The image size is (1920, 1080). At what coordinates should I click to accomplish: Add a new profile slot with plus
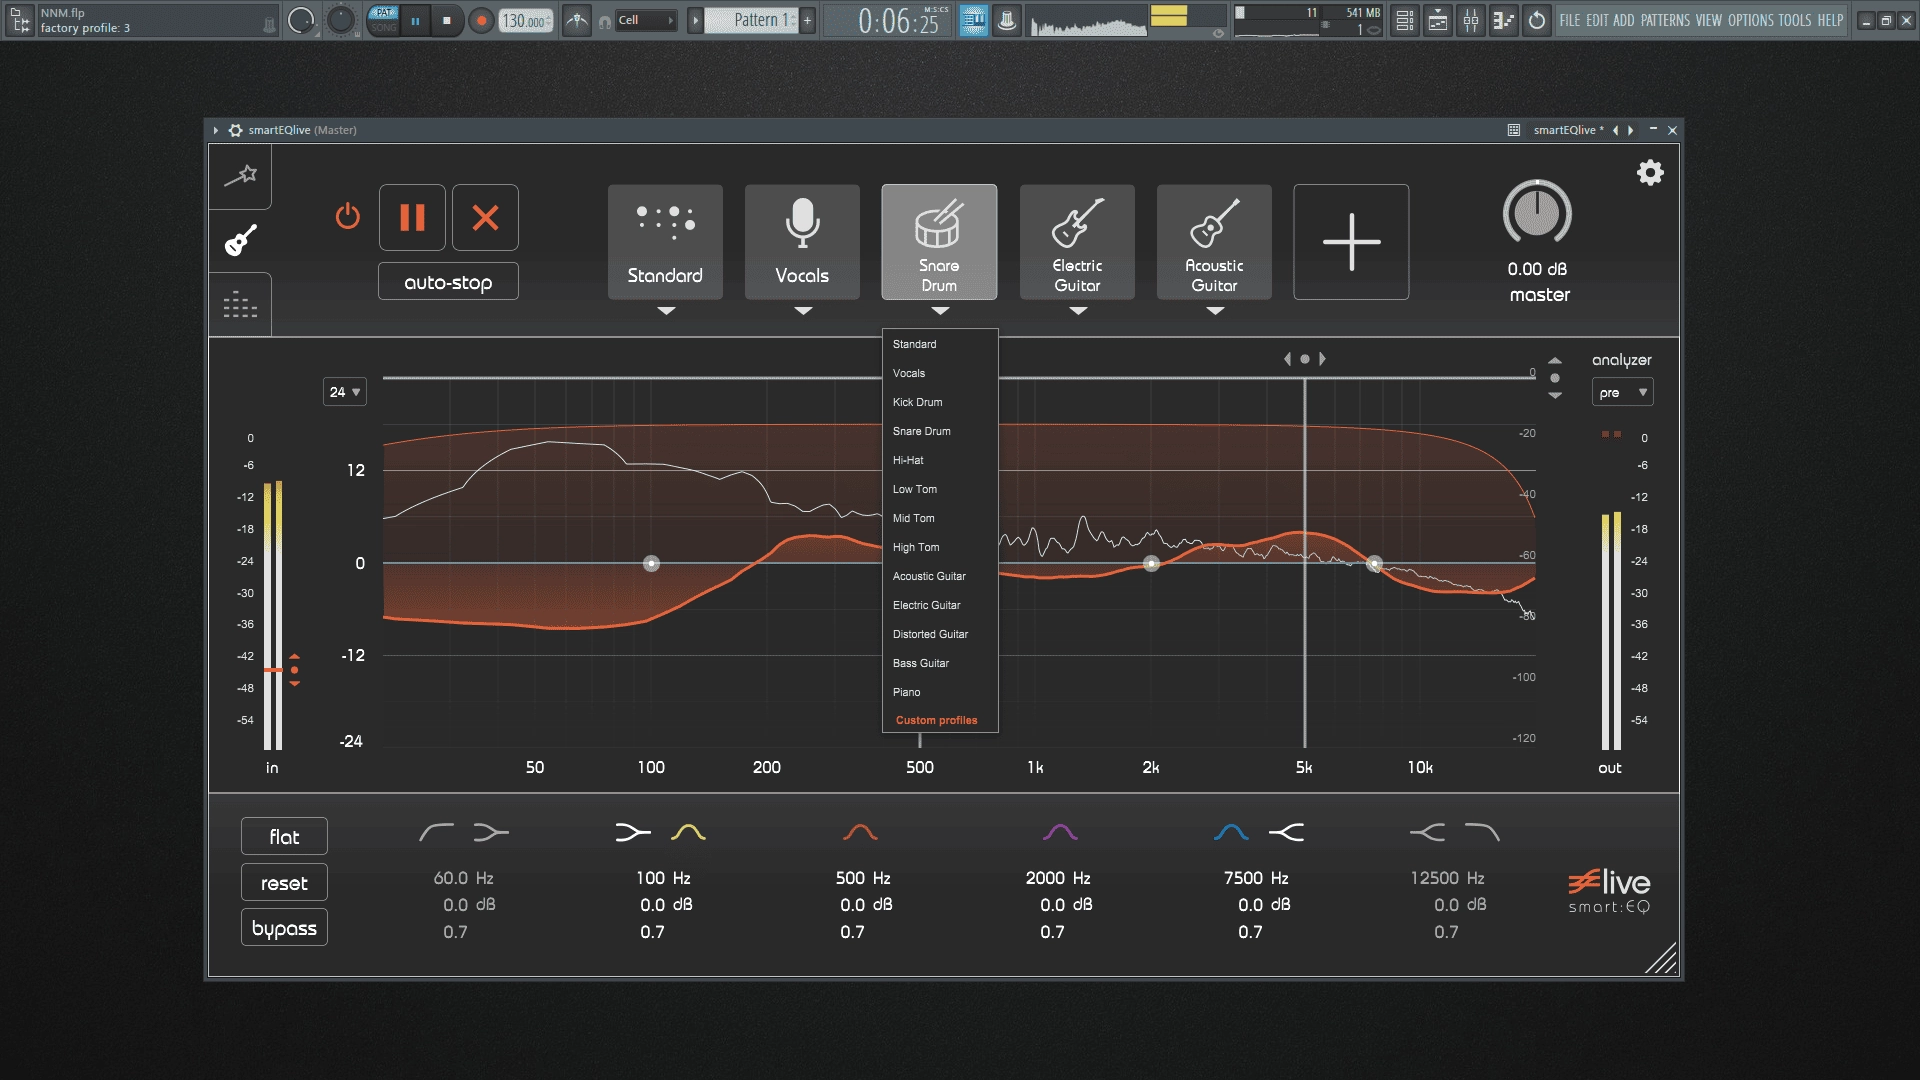tap(1351, 241)
